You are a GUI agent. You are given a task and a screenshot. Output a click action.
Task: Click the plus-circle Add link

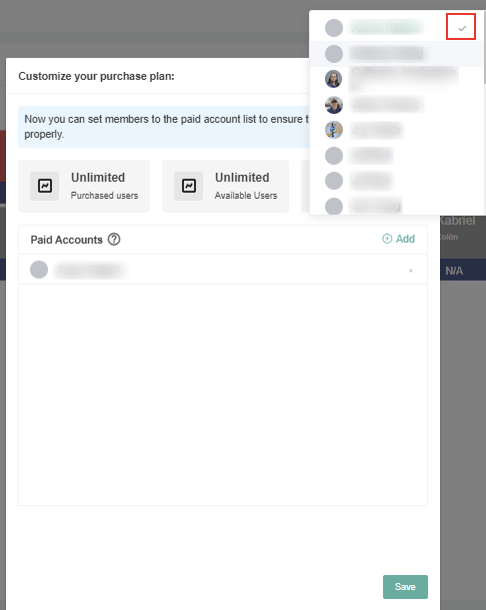point(398,238)
